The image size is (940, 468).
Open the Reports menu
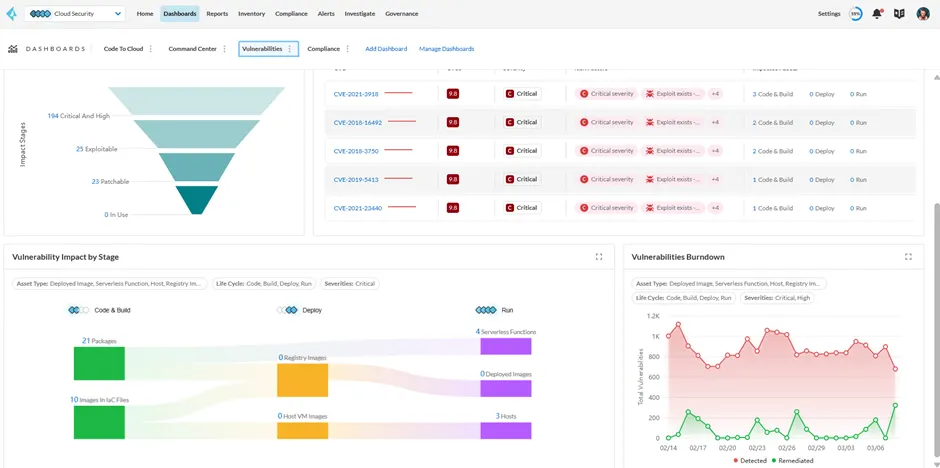217,13
